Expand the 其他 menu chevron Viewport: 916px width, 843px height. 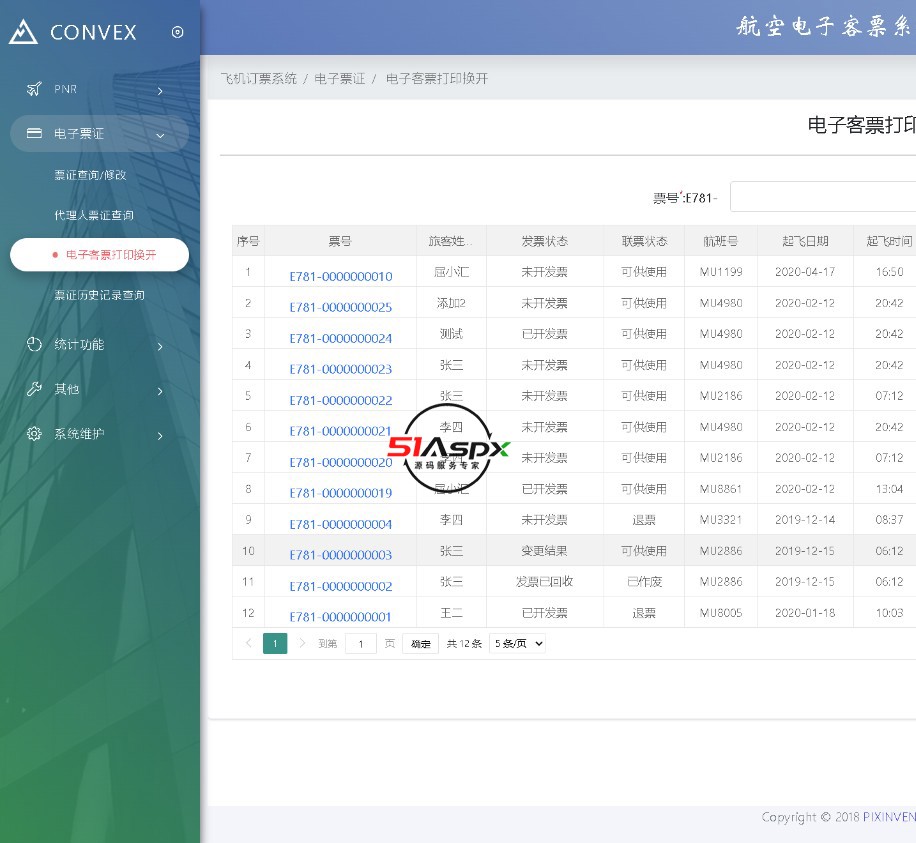pos(160,391)
